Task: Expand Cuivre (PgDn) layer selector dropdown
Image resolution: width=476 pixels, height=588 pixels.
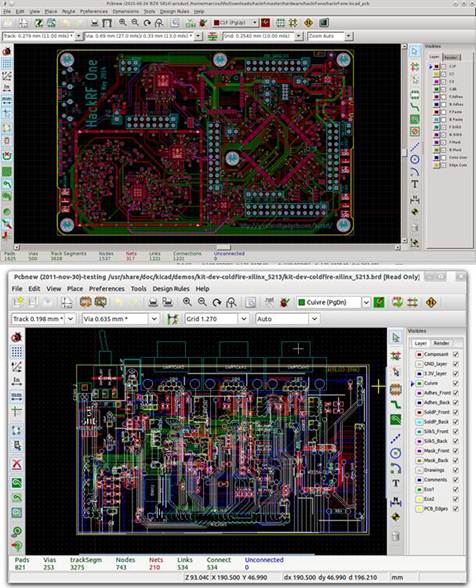Action: point(366,303)
